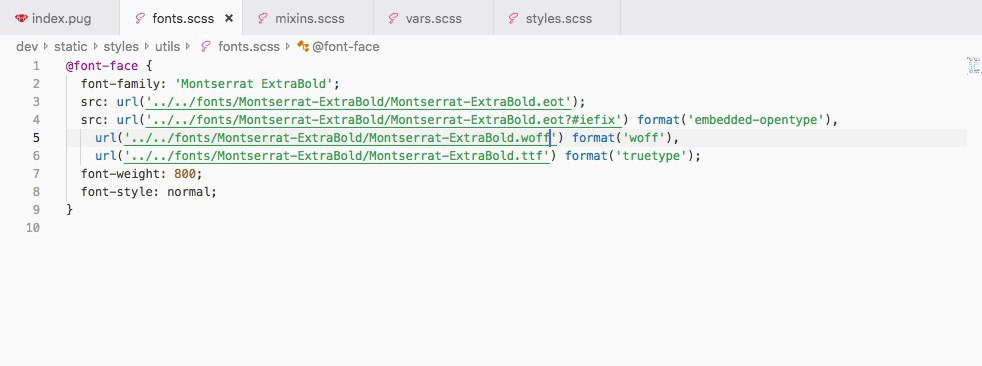Click the Pug icon on index.pug tab
Screen dimensions: 982x366
[21, 18]
